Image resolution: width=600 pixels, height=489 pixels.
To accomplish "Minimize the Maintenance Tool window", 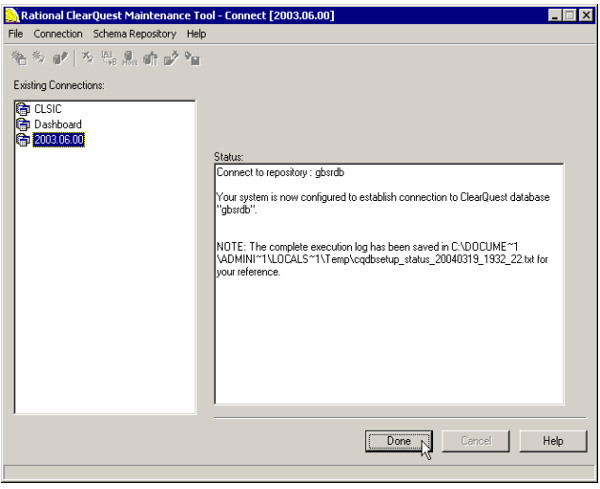I will click(x=555, y=15).
